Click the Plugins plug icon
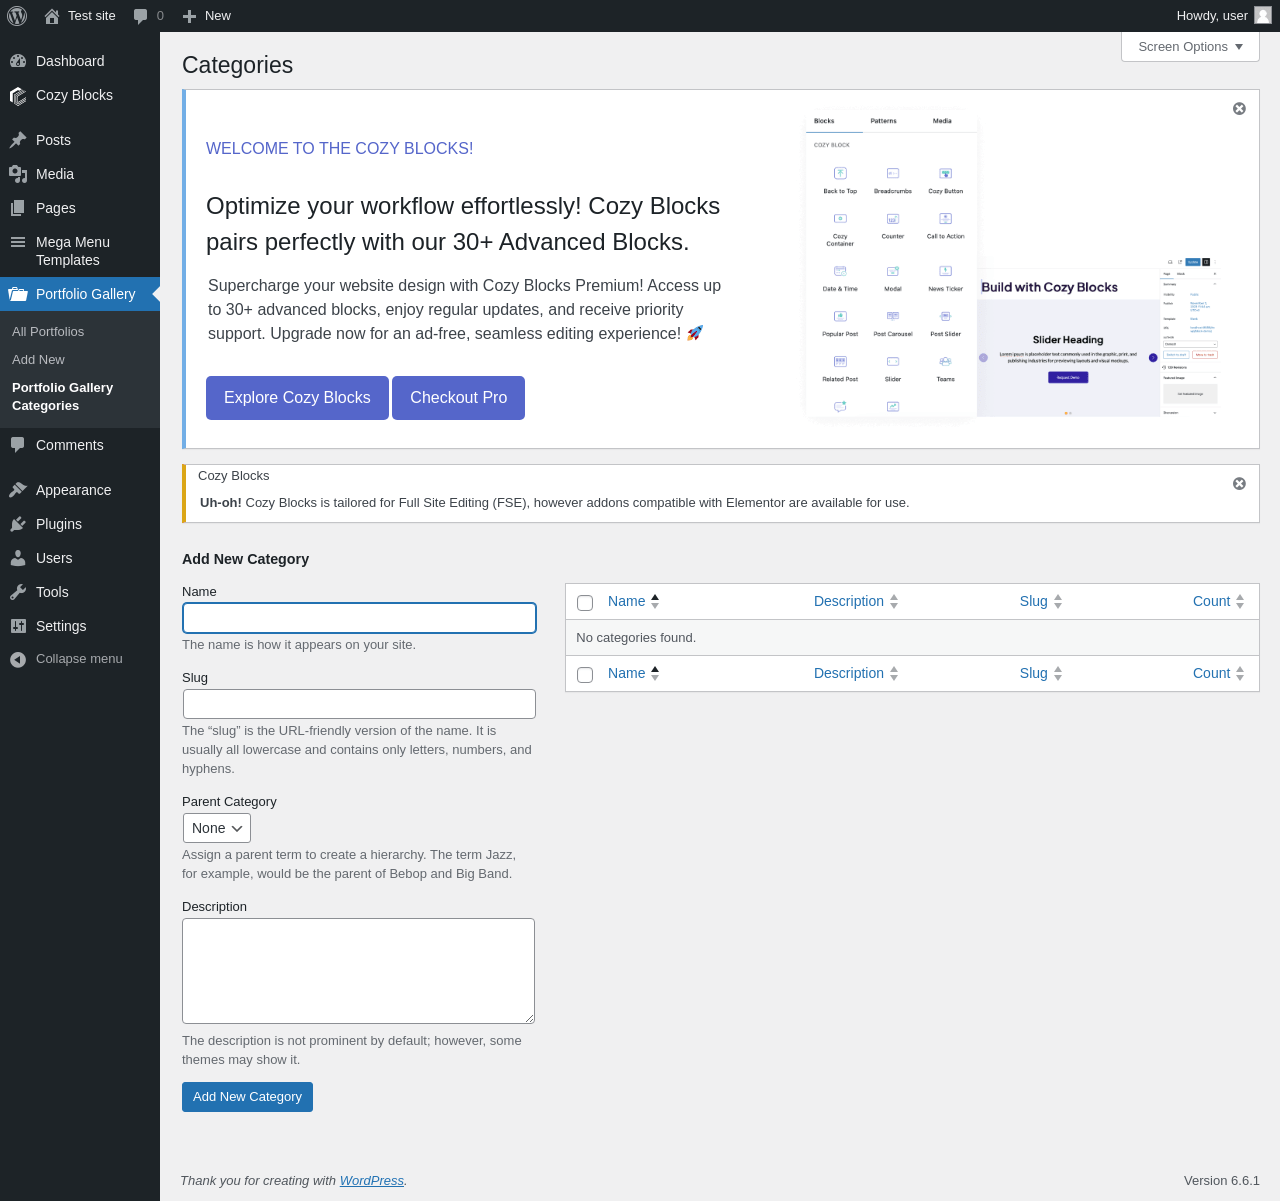1280x1201 pixels. 18,524
